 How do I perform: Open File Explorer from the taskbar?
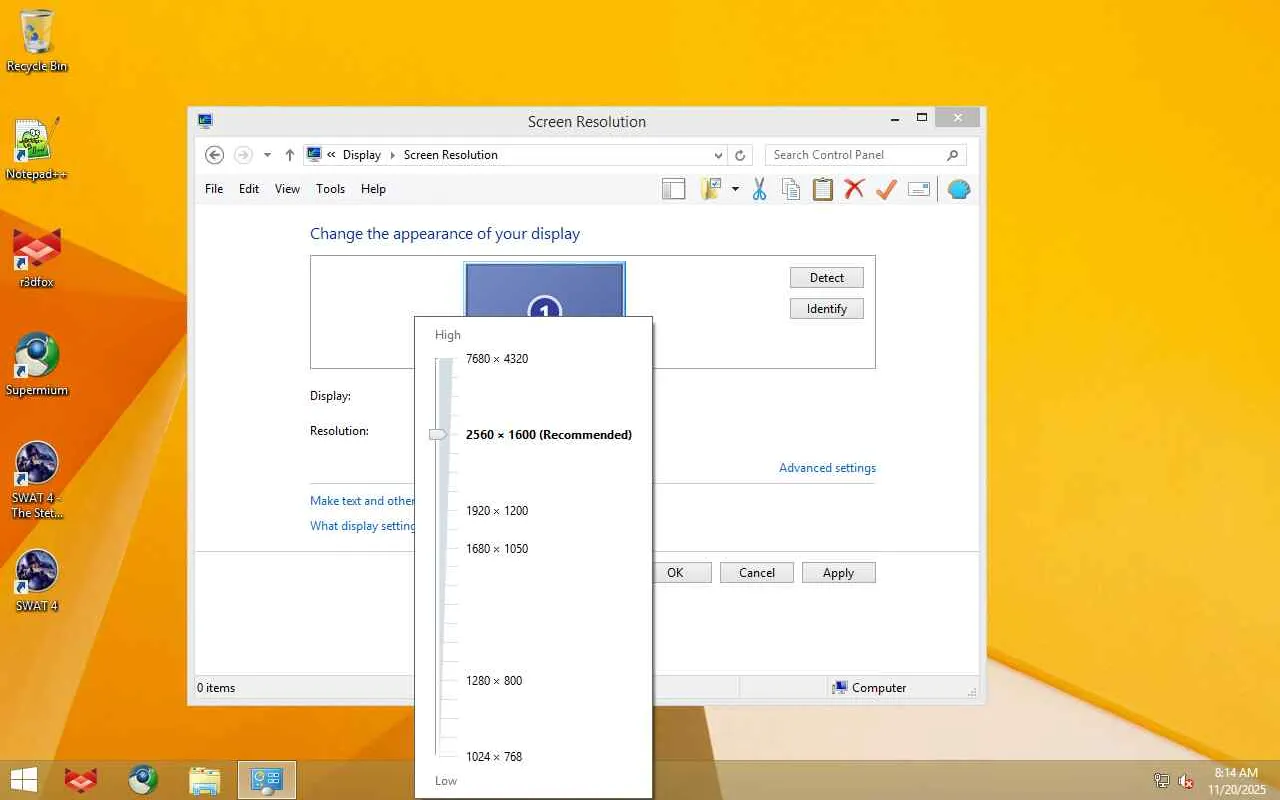[x=205, y=780]
